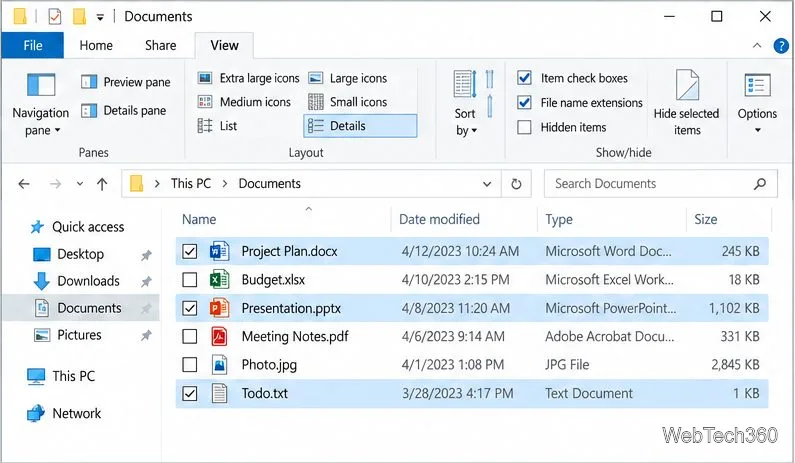
Task: Open the File tab
Action: (33, 45)
